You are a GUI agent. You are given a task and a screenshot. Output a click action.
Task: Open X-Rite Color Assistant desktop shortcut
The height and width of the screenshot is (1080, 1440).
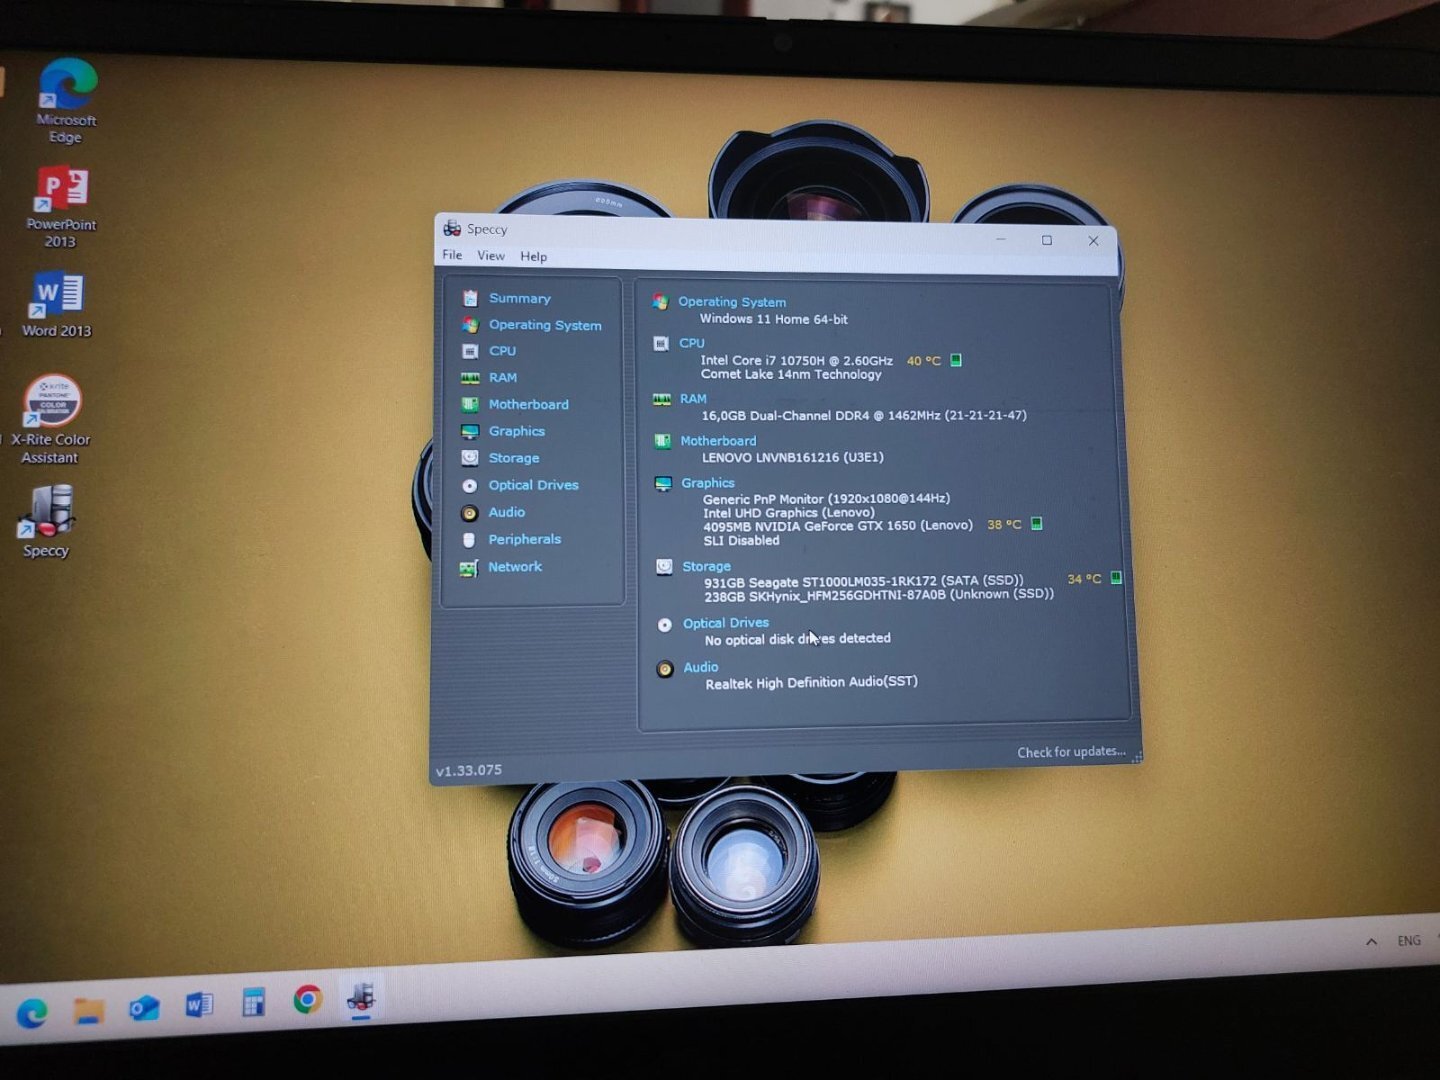51,420
